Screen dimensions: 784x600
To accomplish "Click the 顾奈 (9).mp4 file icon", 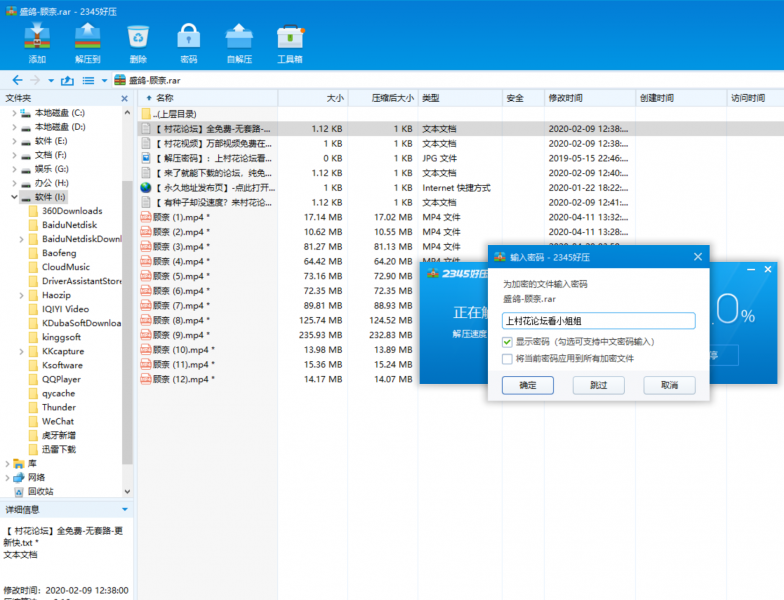I will (146, 335).
